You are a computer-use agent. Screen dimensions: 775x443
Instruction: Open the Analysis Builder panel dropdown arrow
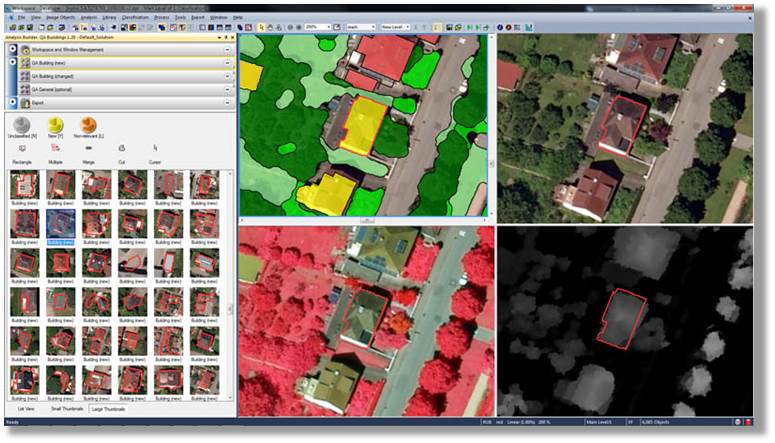219,37
